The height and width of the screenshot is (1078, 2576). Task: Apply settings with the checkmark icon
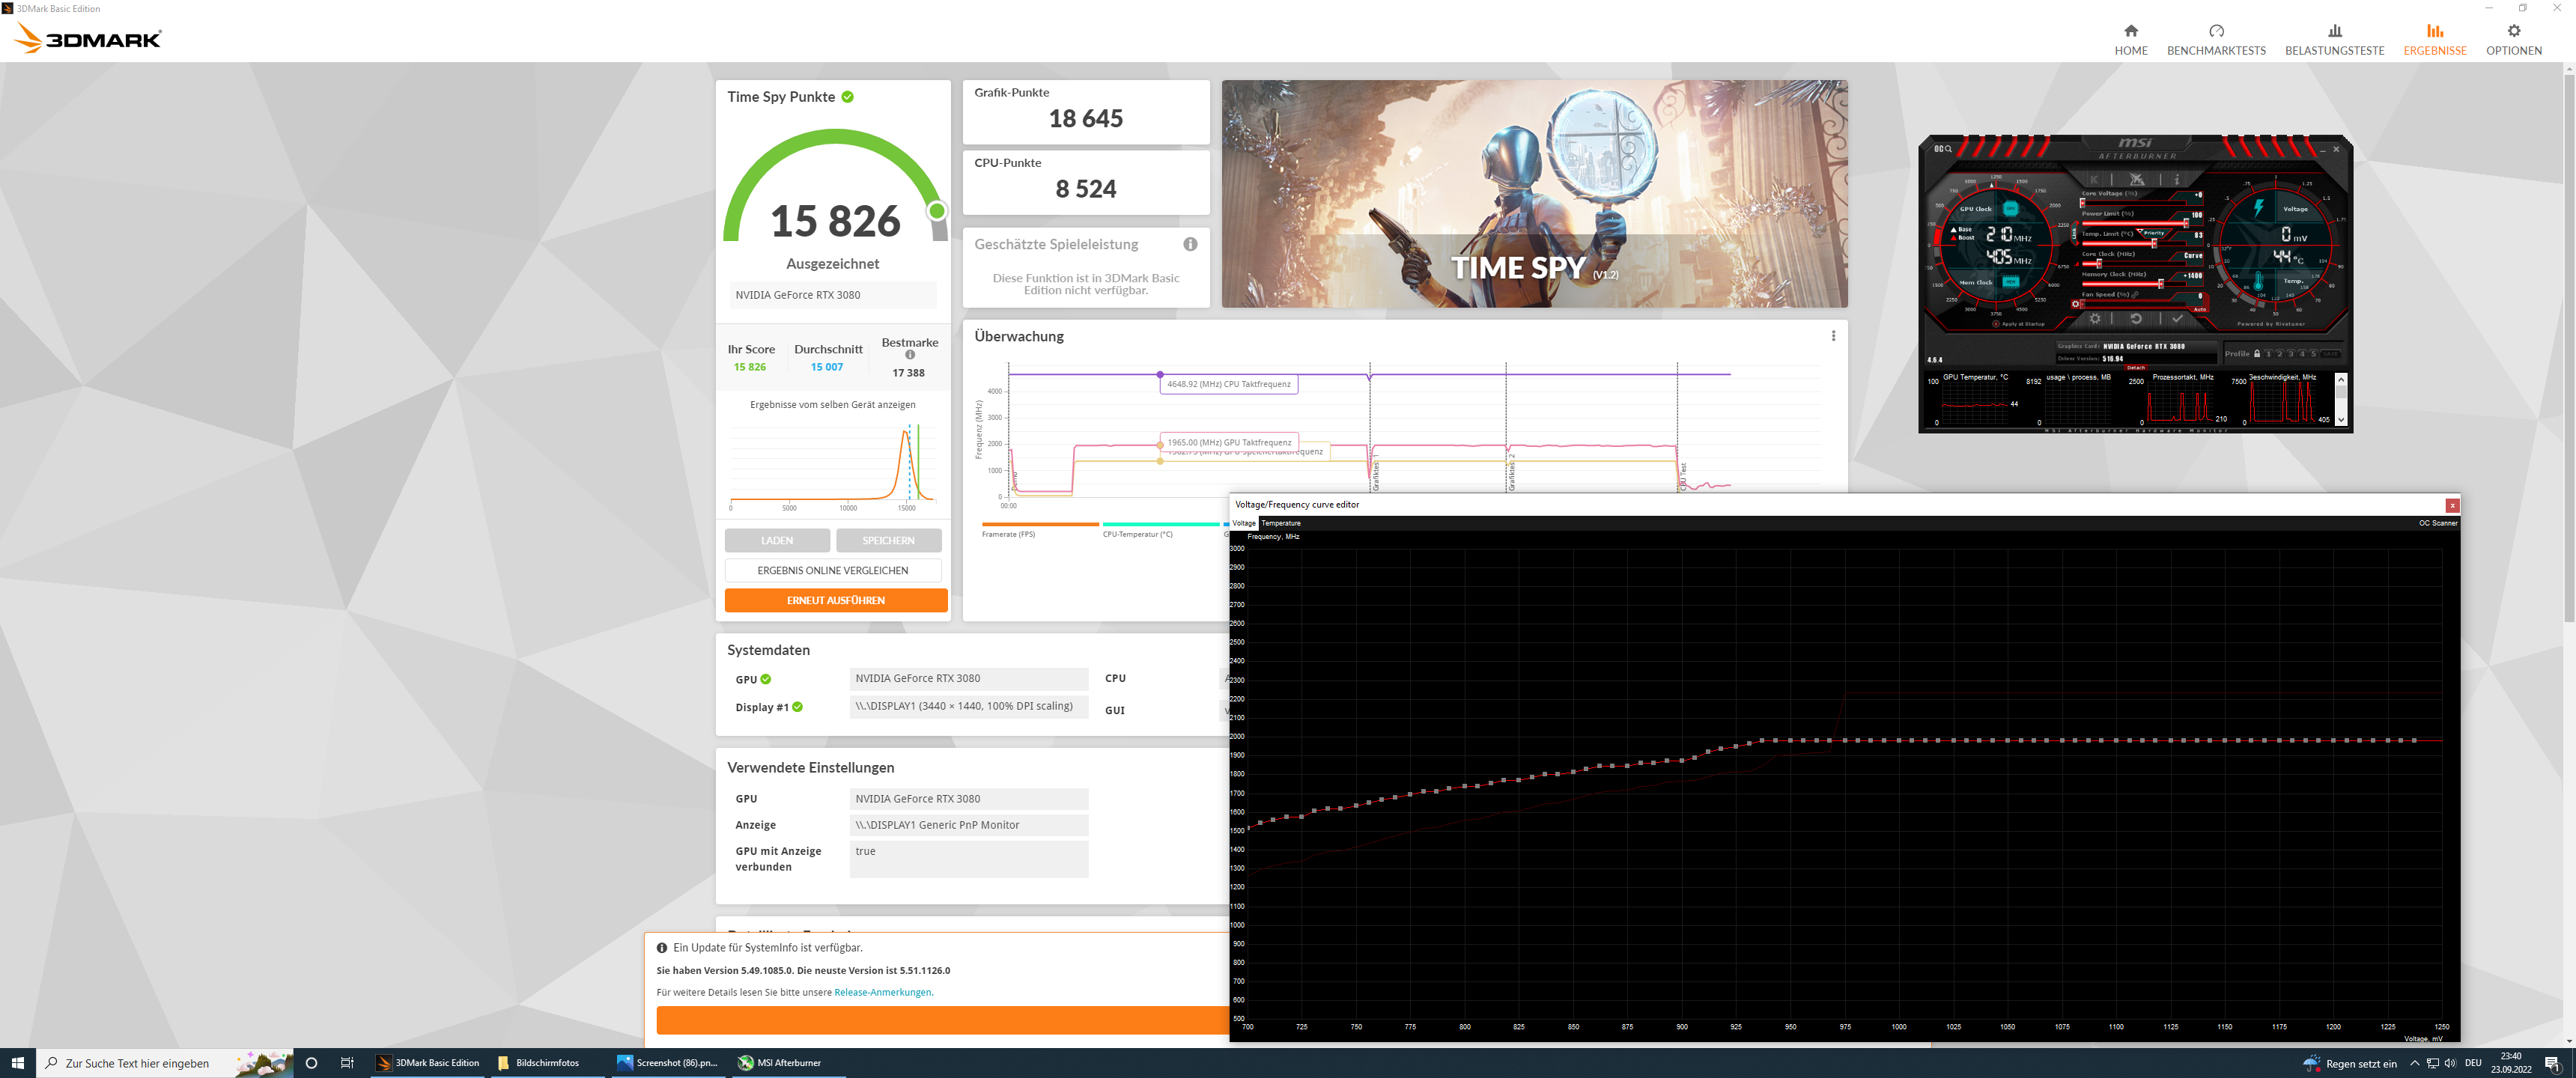[x=2178, y=319]
